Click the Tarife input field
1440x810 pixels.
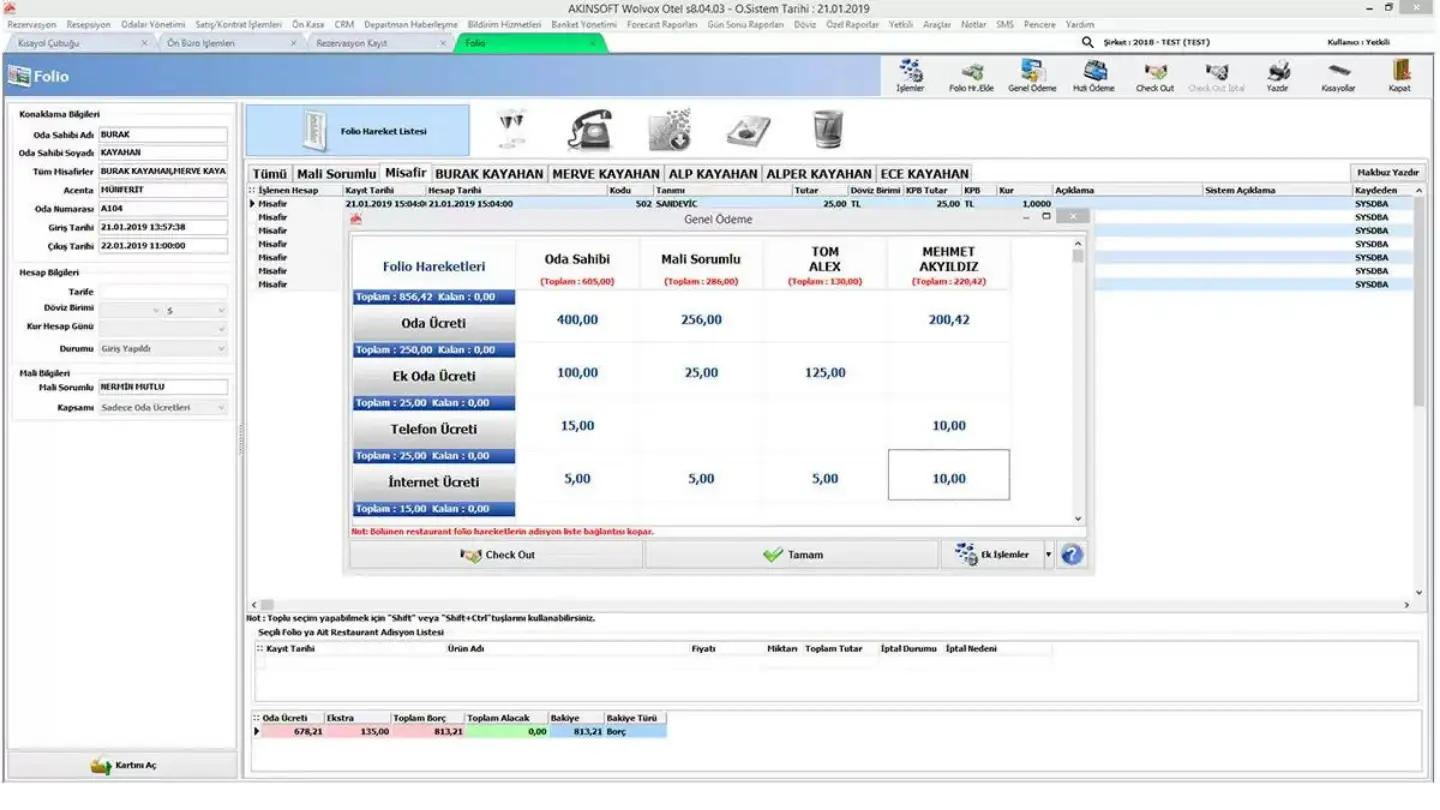pyautogui.click(x=164, y=292)
